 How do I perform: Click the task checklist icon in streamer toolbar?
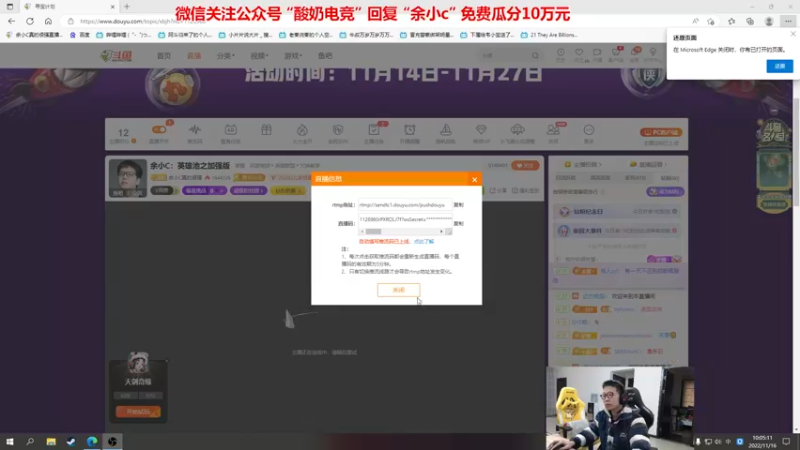pos(374,130)
